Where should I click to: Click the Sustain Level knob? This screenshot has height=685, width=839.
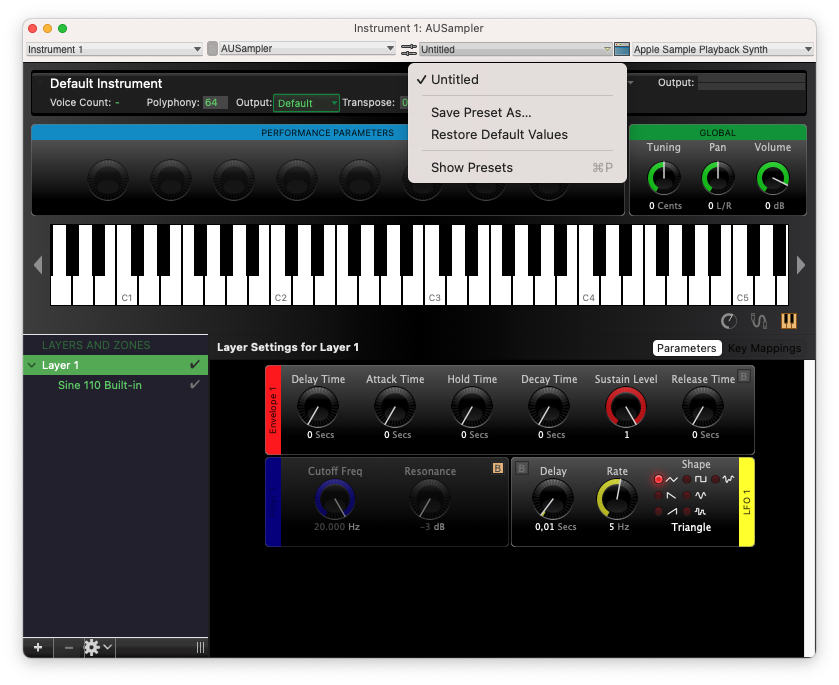(626, 408)
